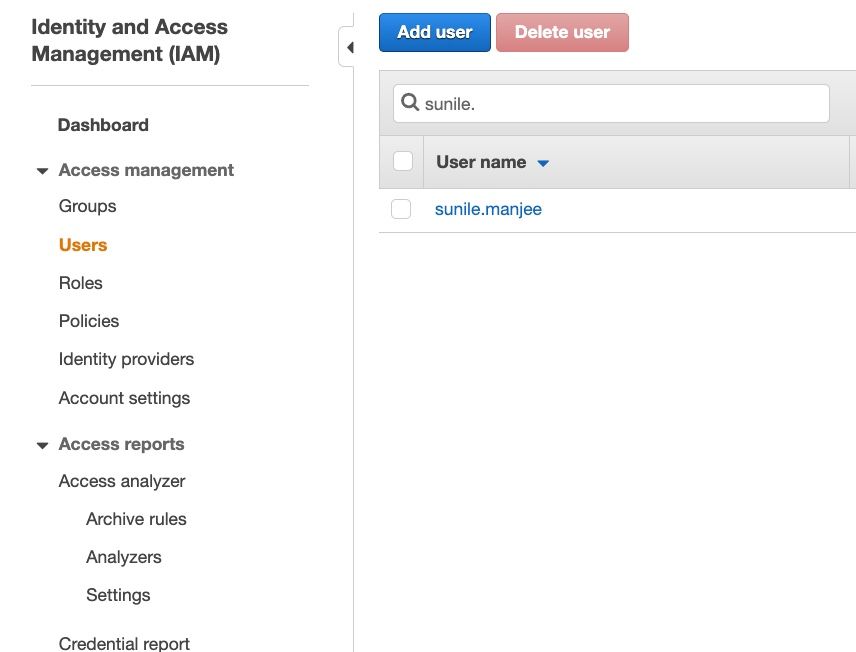Open Policies in the sidebar
The width and height of the screenshot is (856, 652).
click(89, 321)
